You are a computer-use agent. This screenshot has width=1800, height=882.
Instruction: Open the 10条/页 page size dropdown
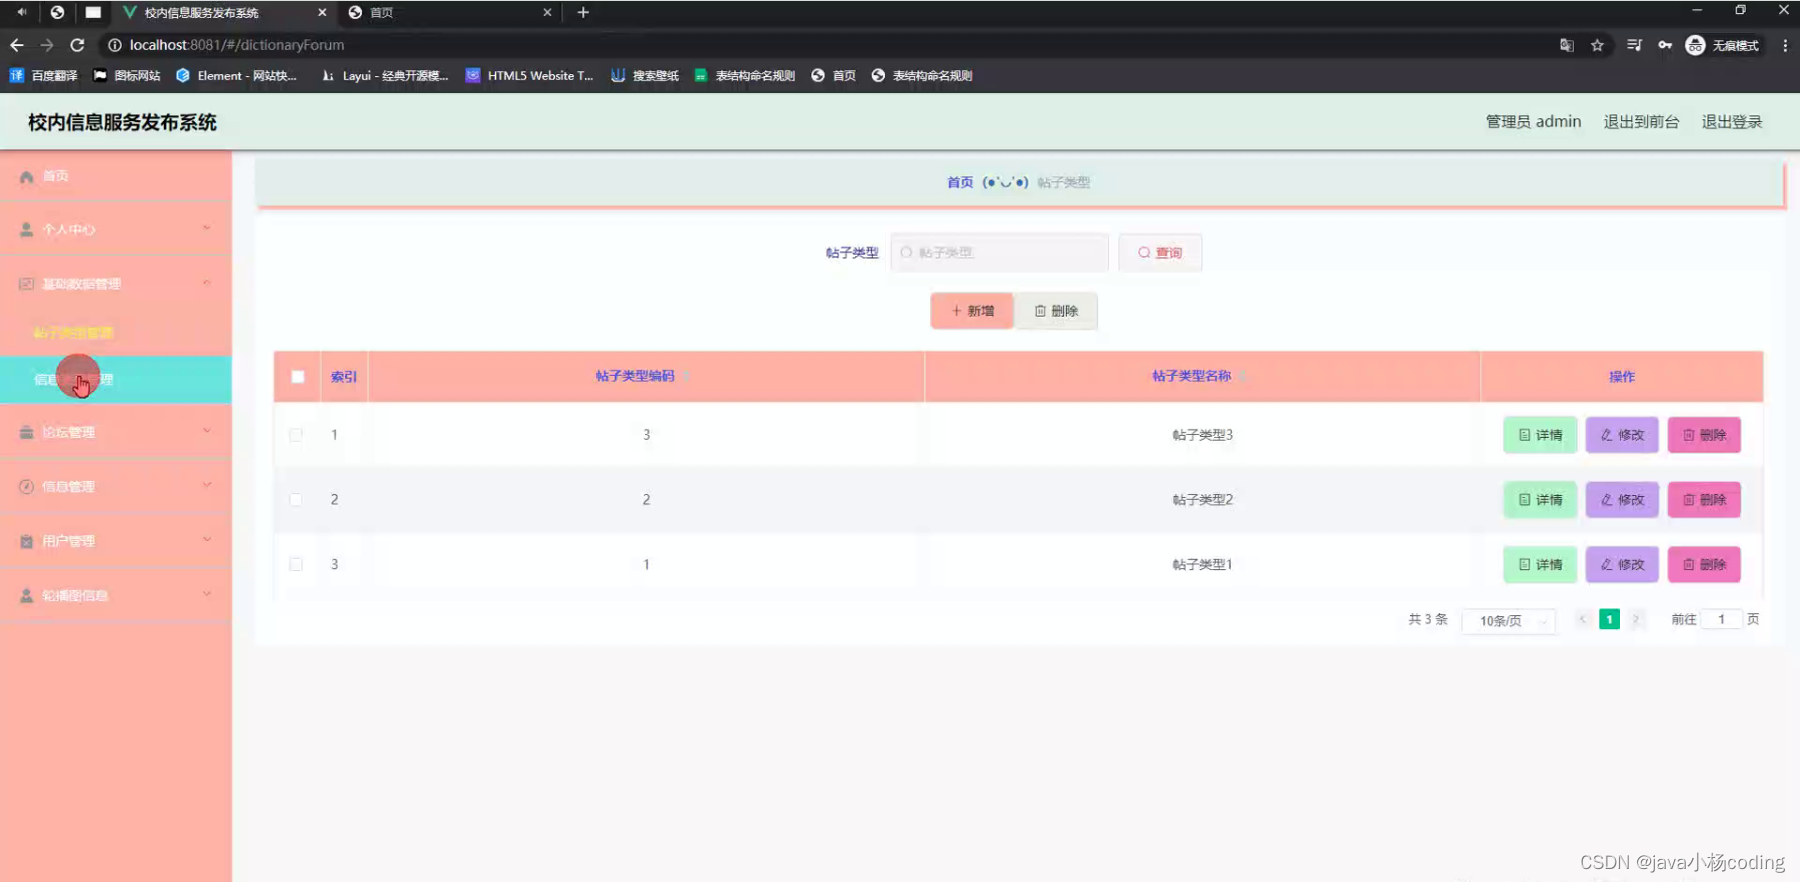[x=1509, y=621]
